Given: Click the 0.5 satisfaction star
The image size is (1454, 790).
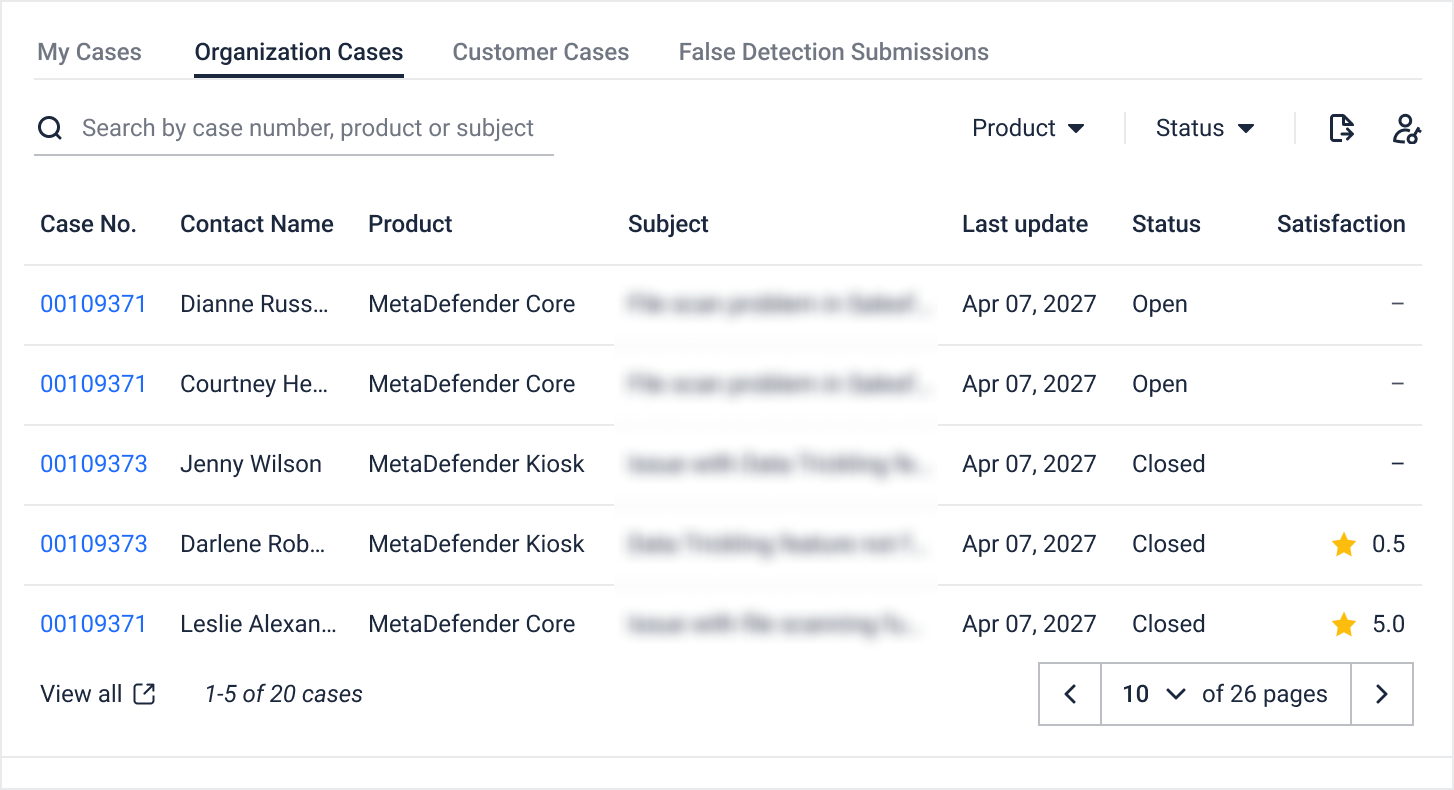Looking at the screenshot, I should [1344, 545].
